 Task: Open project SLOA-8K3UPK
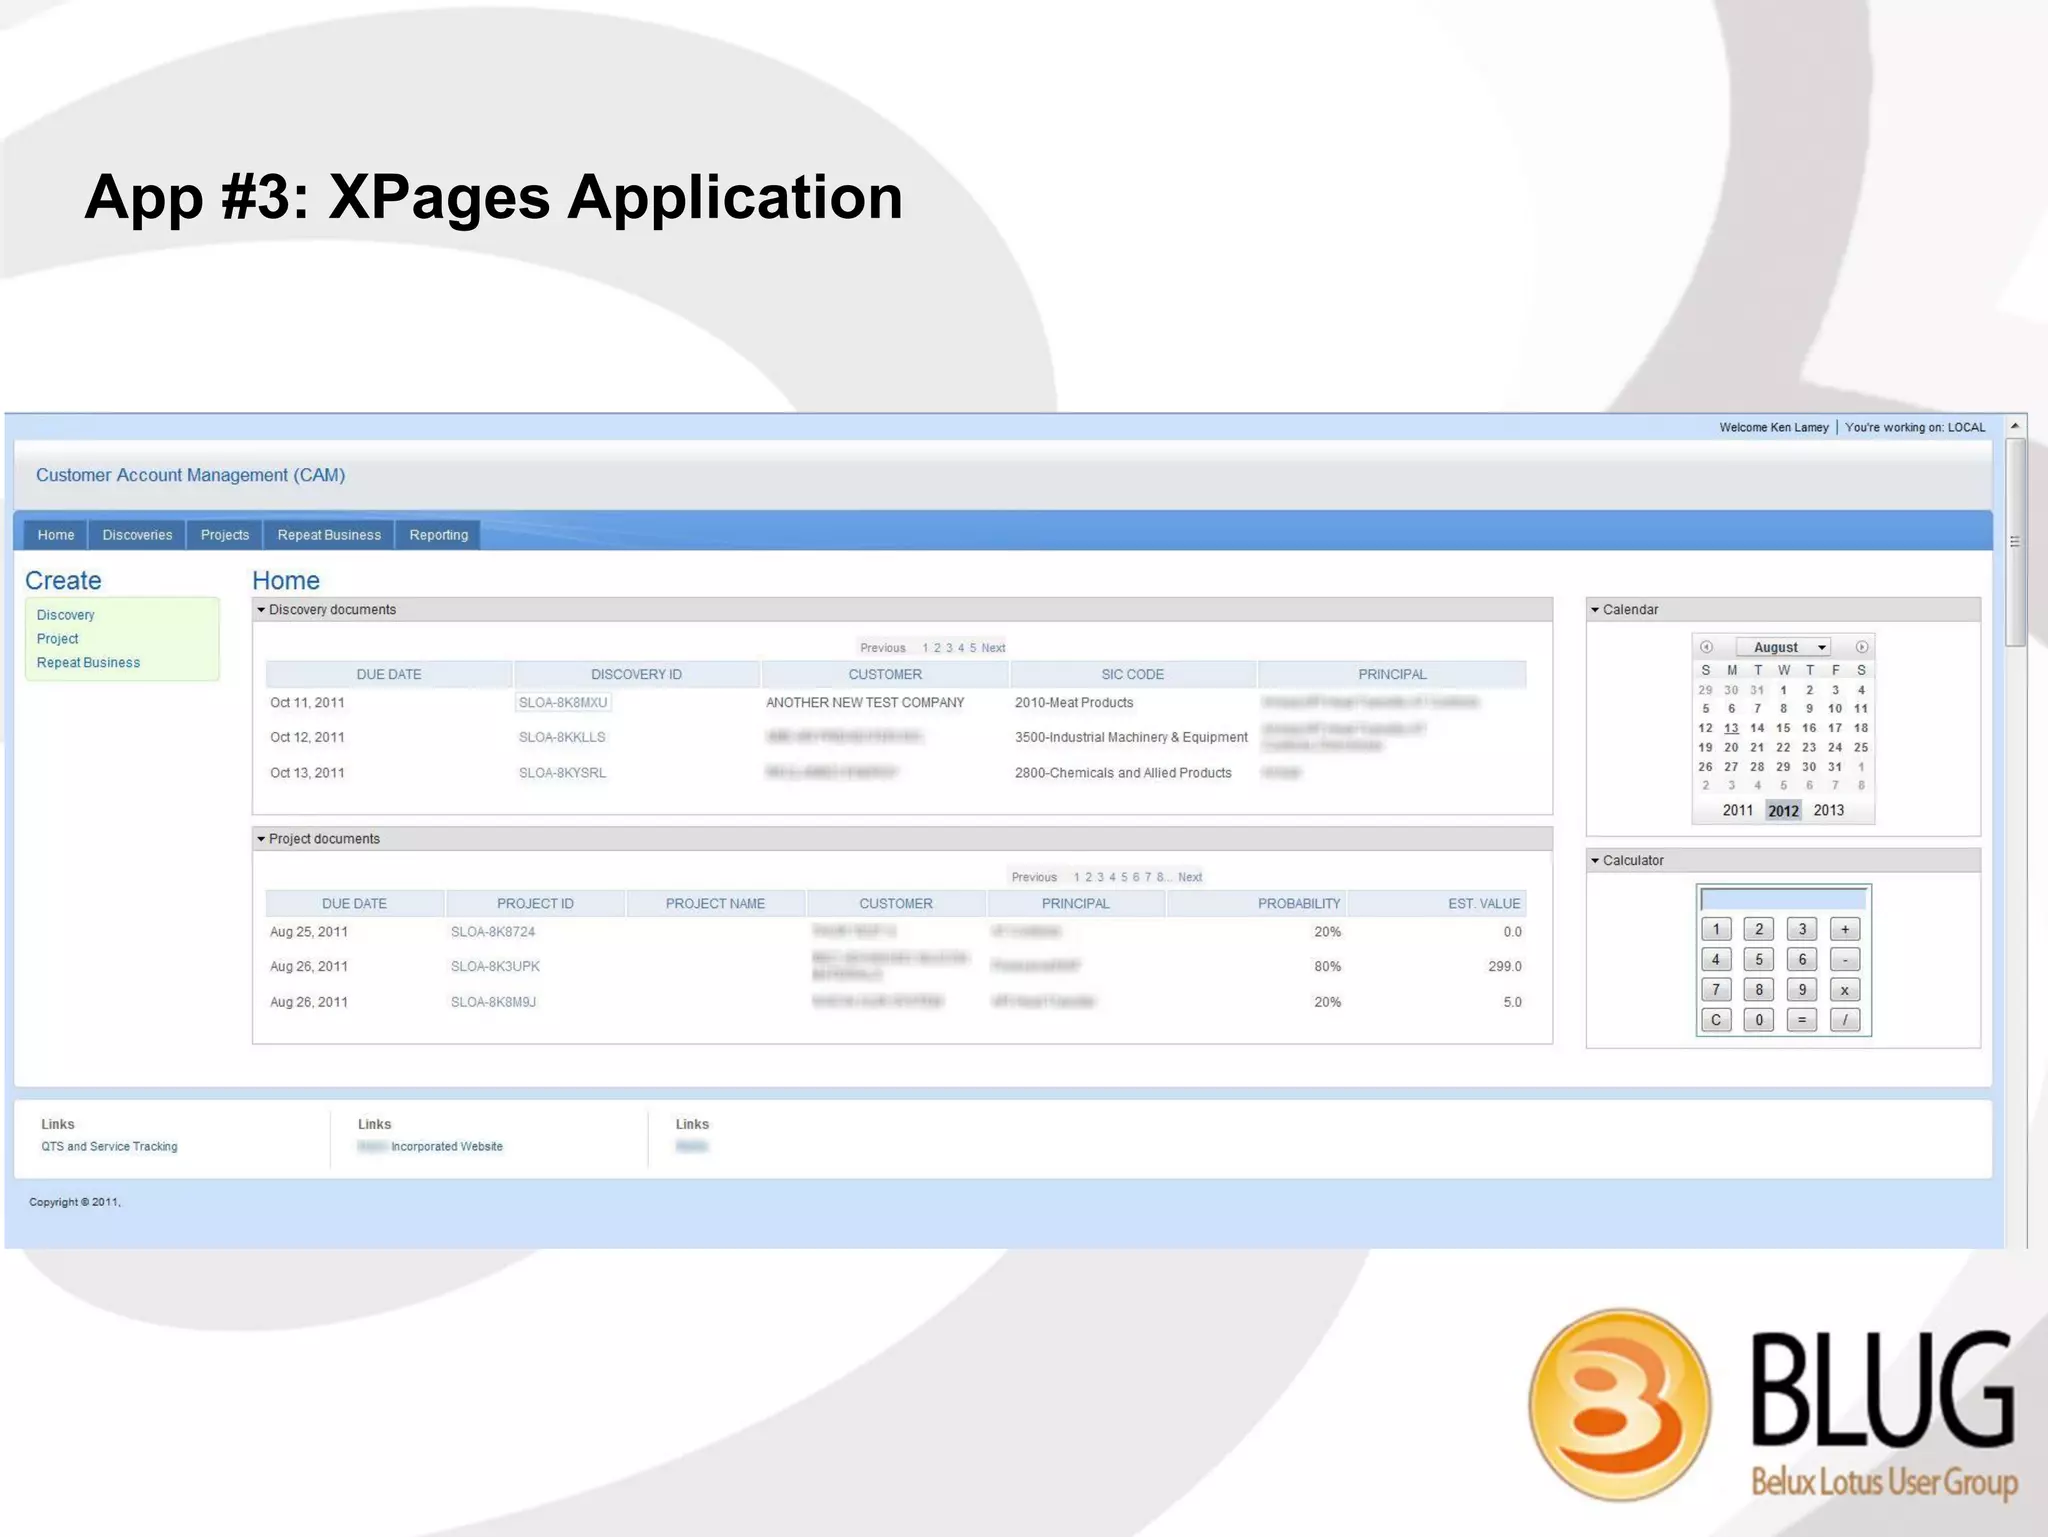(495, 967)
